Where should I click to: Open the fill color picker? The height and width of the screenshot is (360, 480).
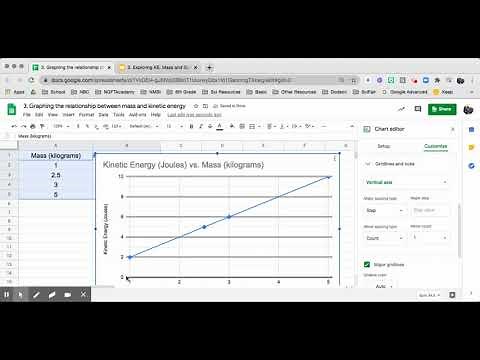[x=232, y=126]
